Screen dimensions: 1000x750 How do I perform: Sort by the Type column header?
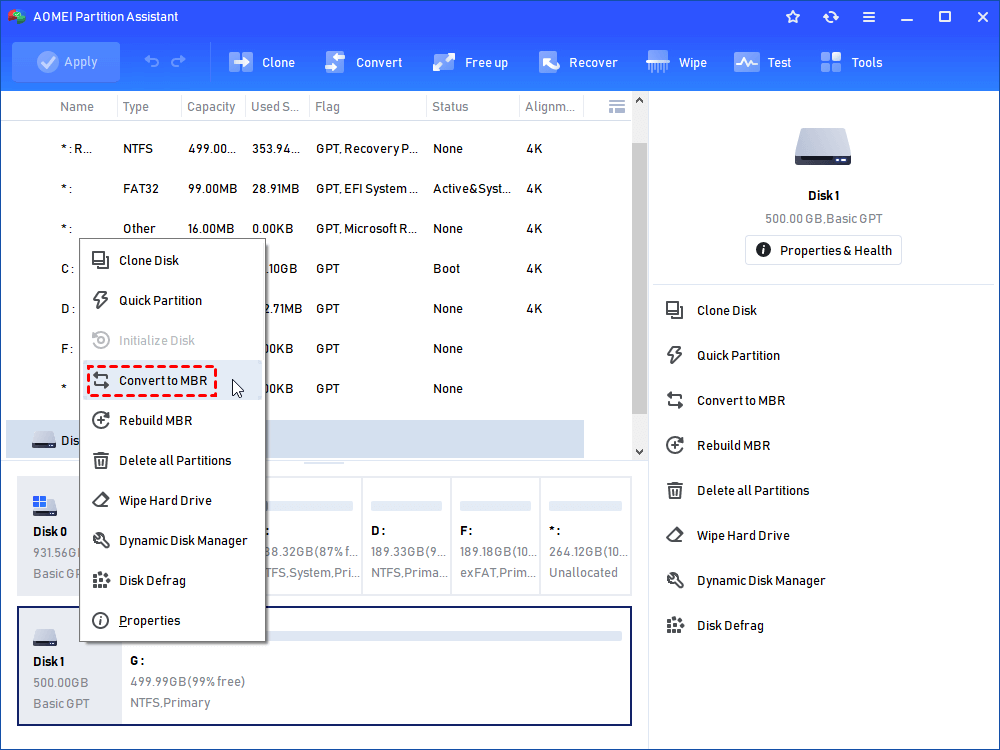pos(136,107)
